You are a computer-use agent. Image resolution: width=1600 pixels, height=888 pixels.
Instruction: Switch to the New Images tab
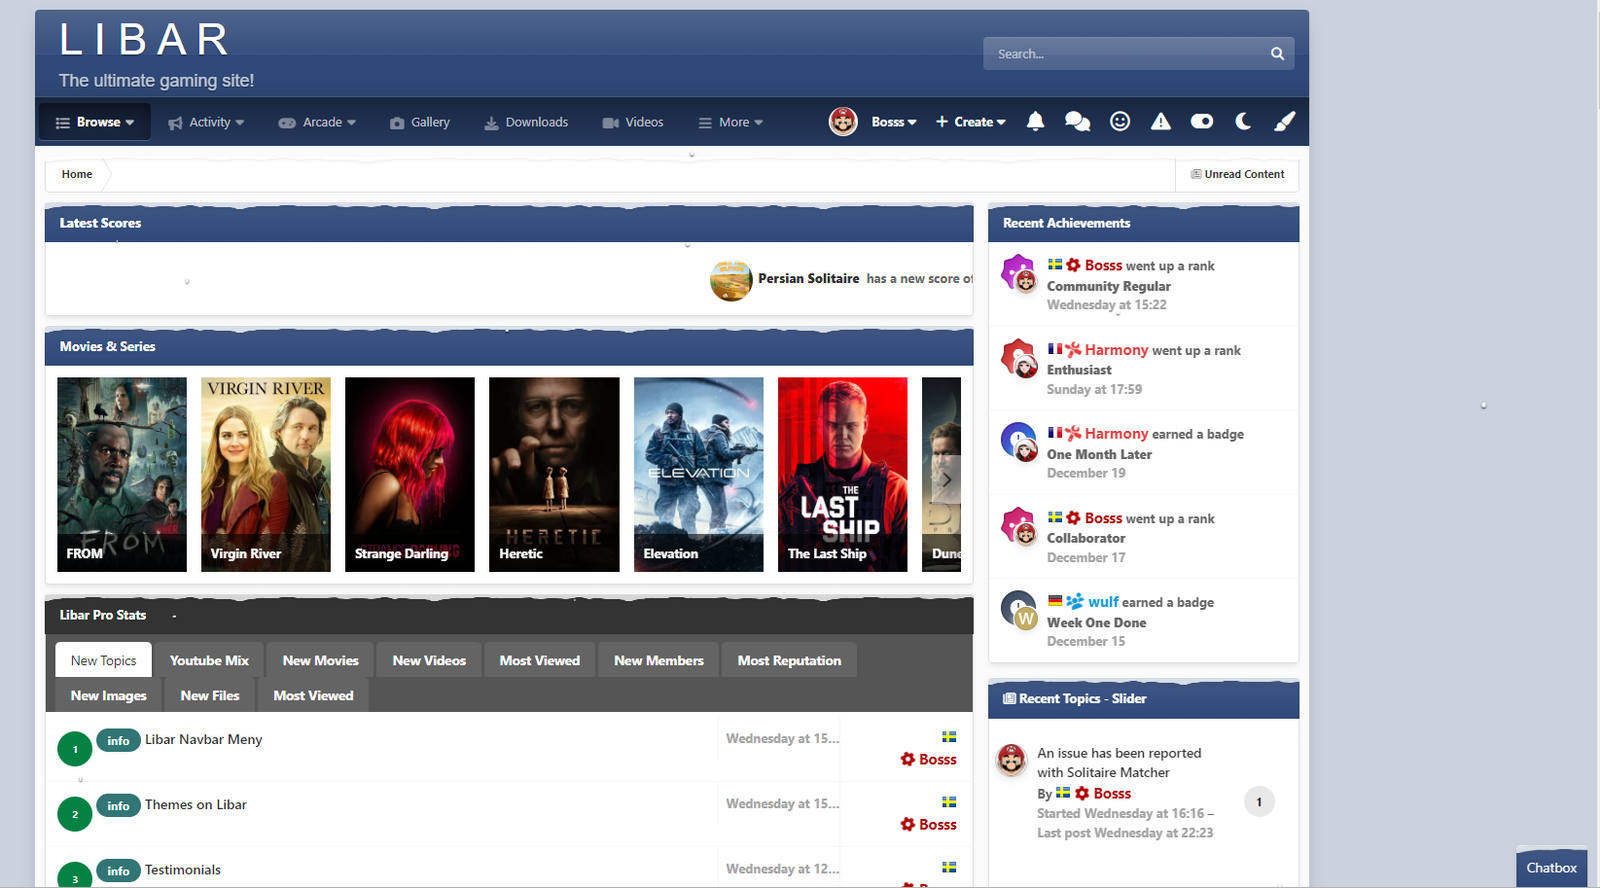tap(108, 695)
